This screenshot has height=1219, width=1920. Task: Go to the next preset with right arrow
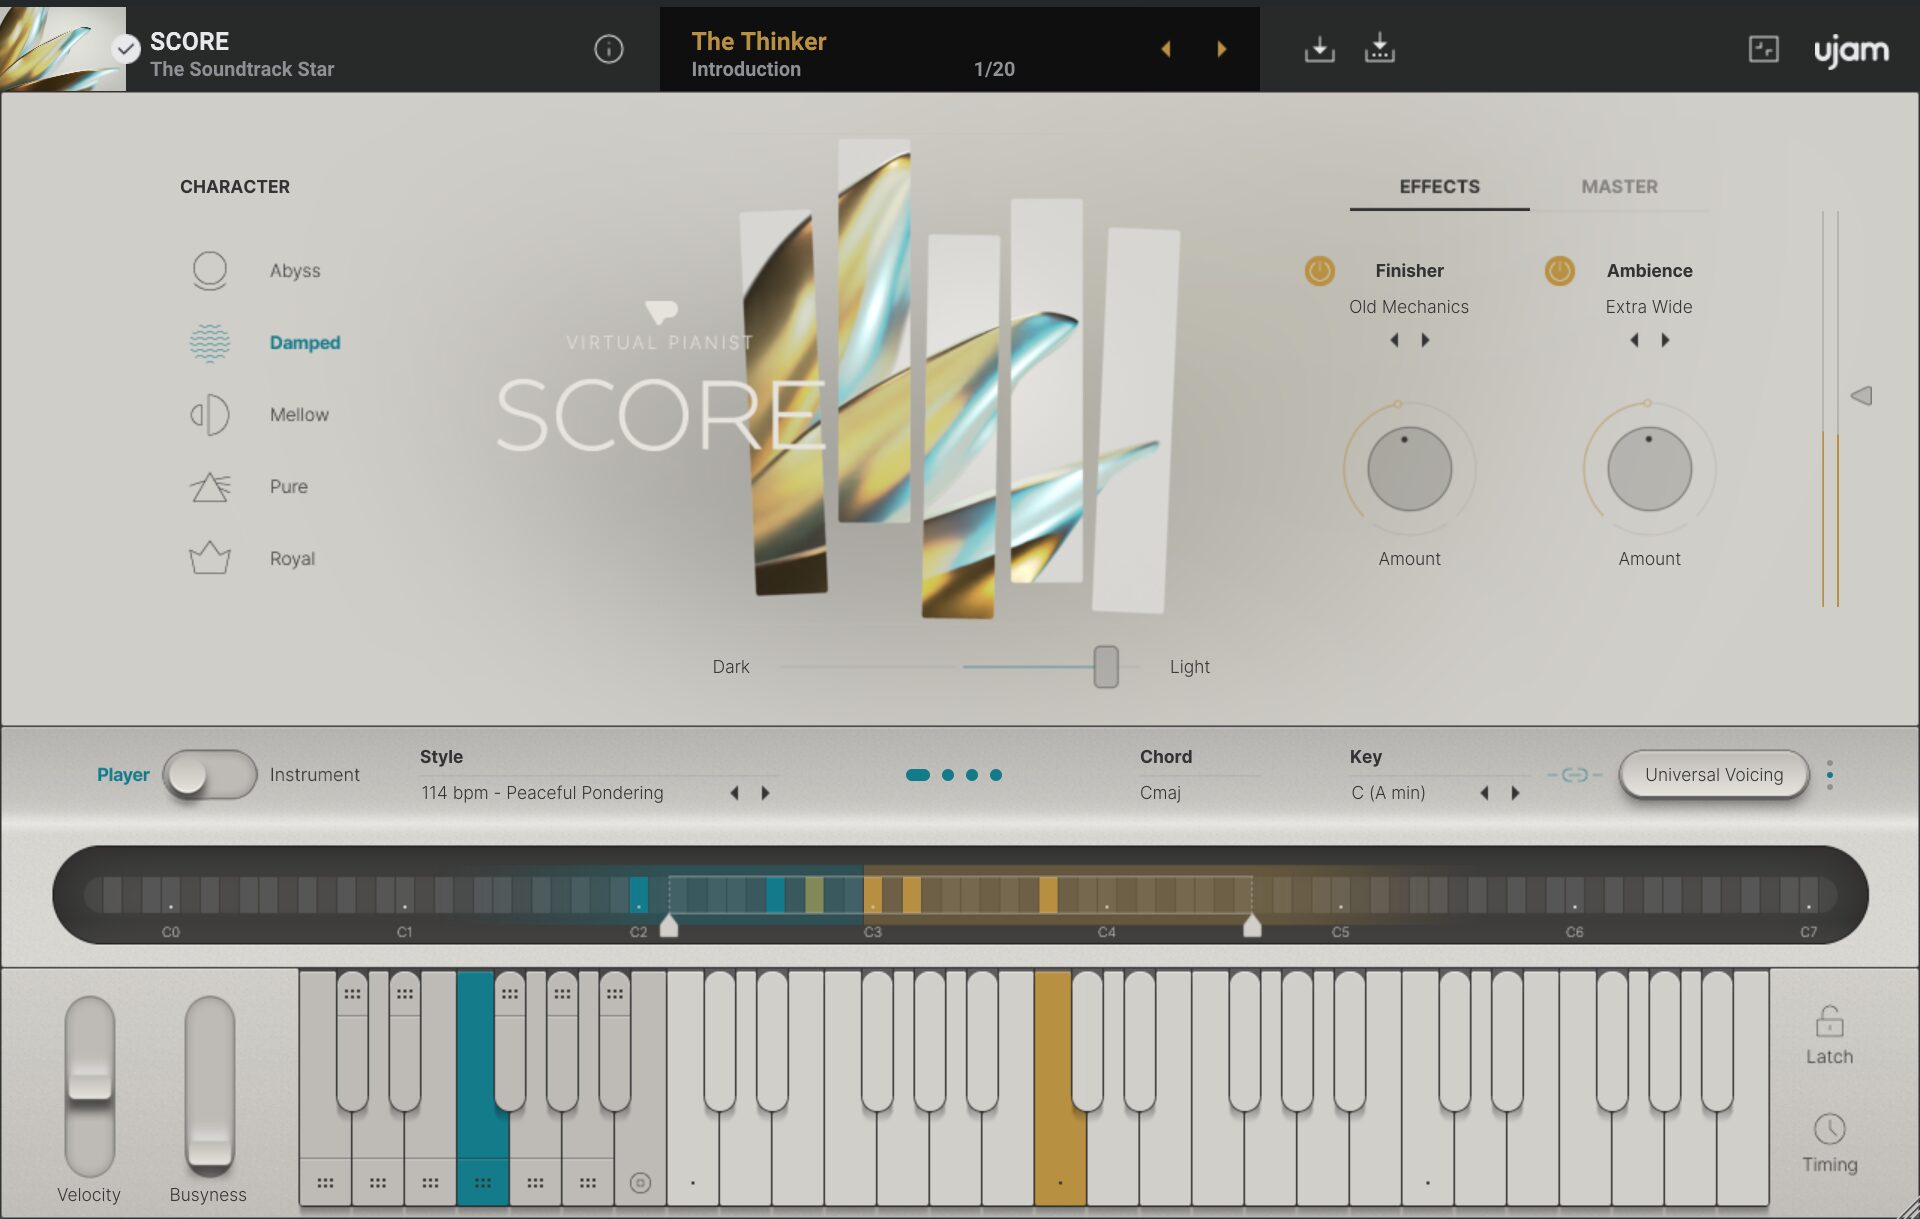coord(1221,49)
